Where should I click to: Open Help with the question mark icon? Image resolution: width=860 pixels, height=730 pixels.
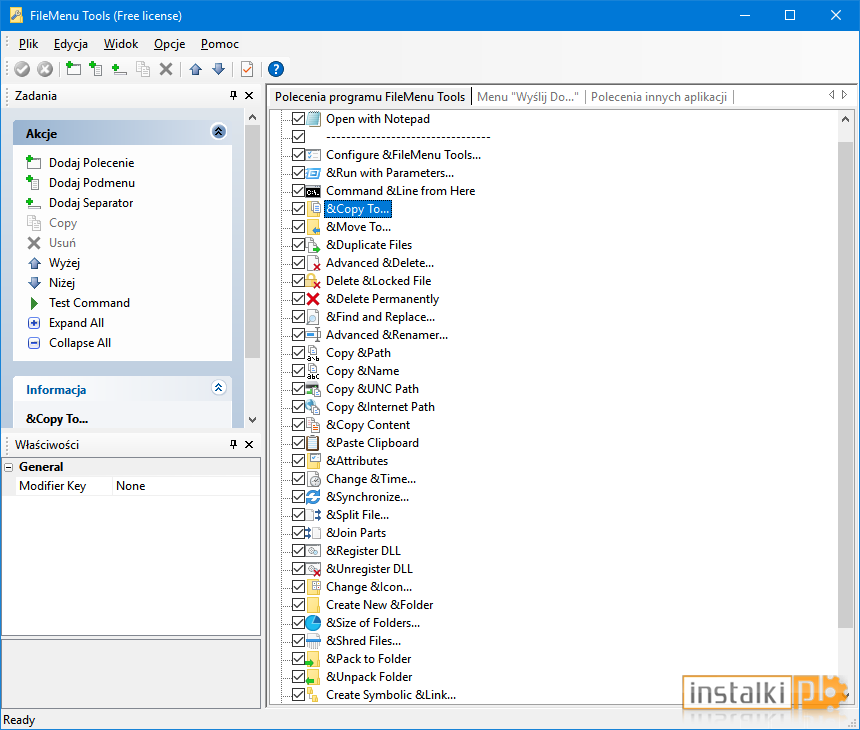(x=276, y=69)
